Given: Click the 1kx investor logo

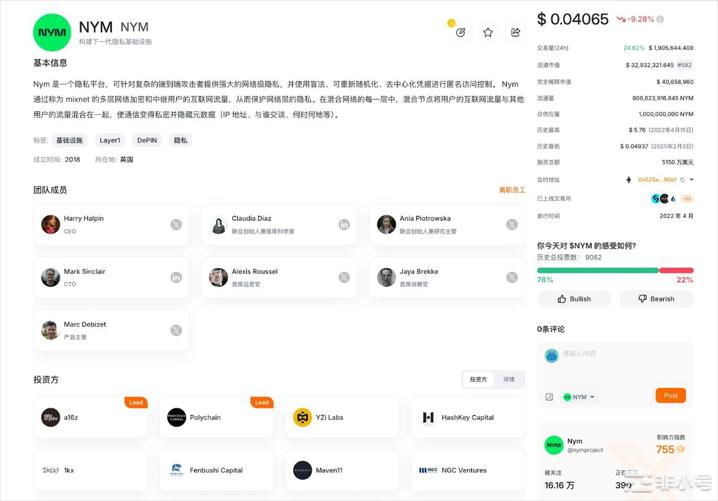Looking at the screenshot, I should [x=50, y=470].
